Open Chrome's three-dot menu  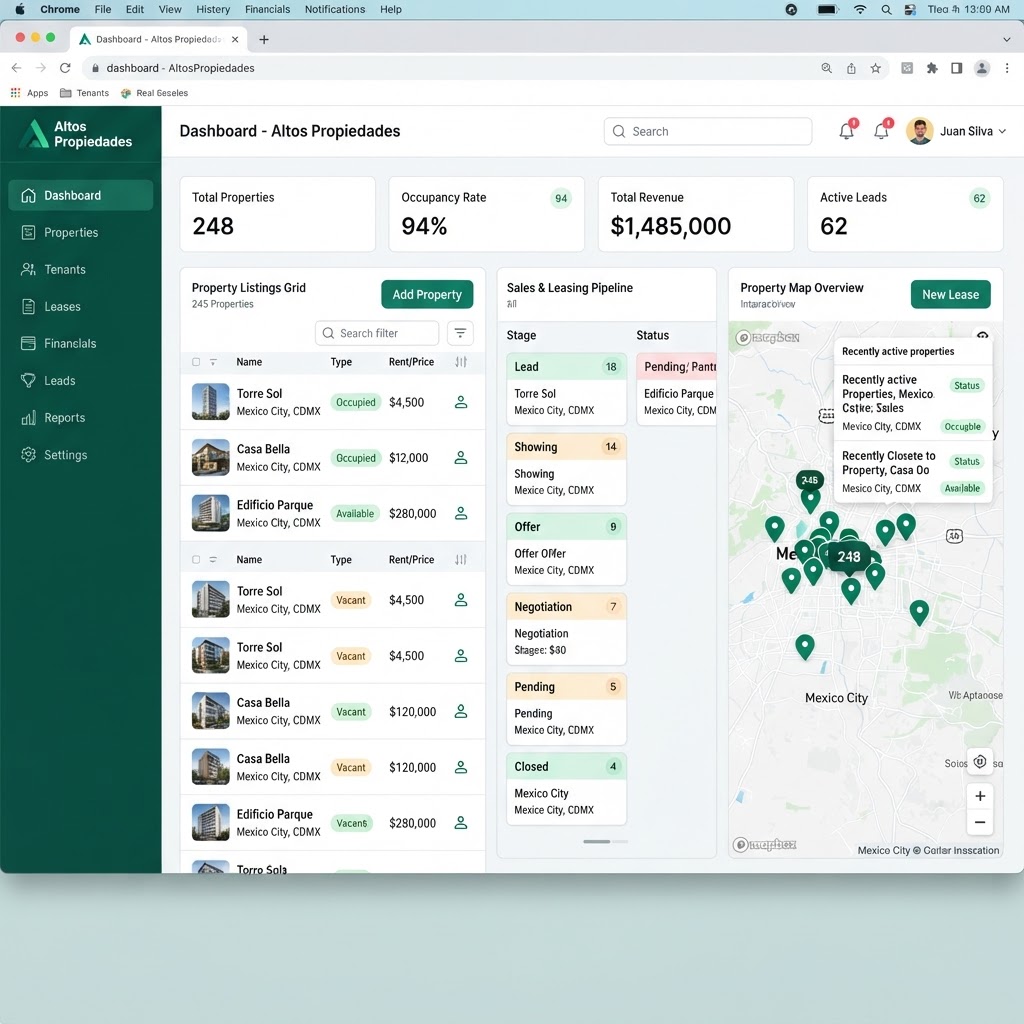tap(1007, 68)
